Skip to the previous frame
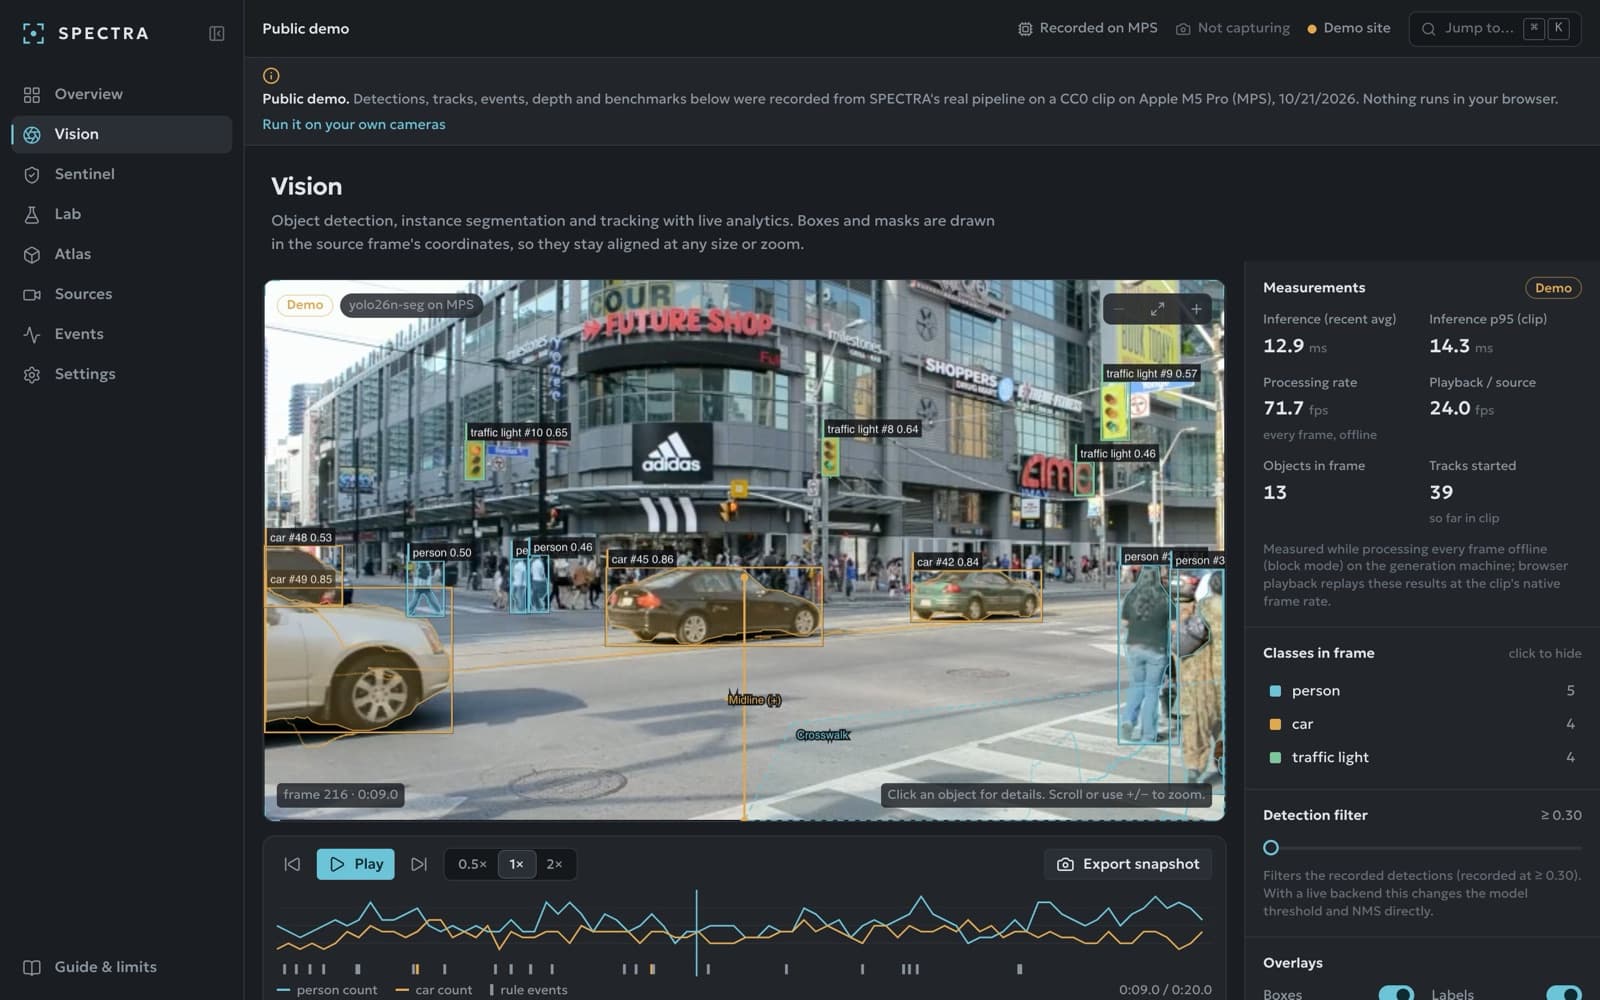 292,864
